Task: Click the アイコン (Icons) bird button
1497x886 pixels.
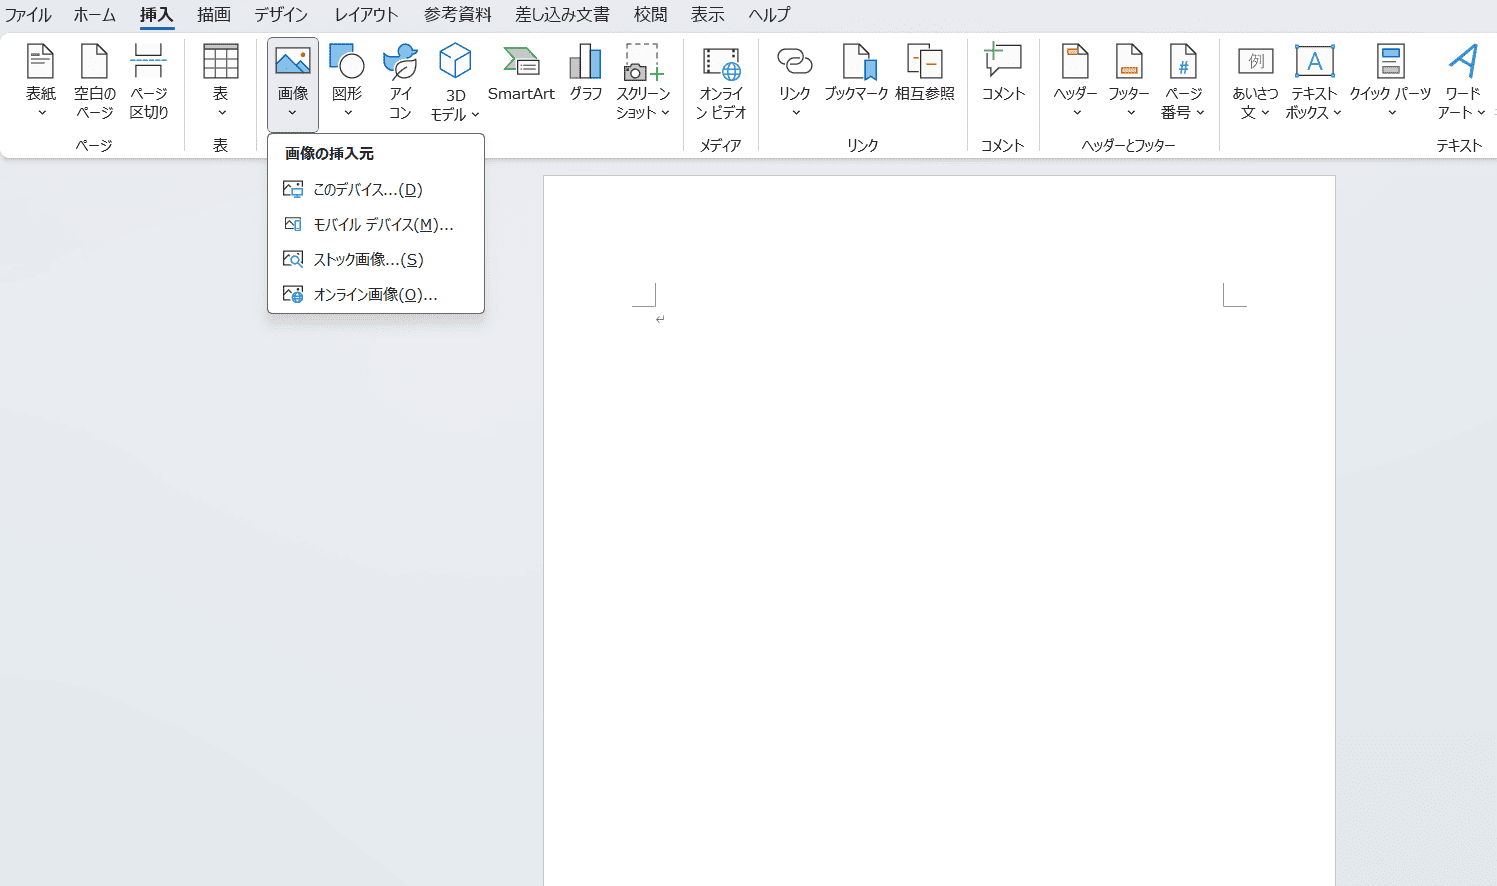Action: (401, 64)
